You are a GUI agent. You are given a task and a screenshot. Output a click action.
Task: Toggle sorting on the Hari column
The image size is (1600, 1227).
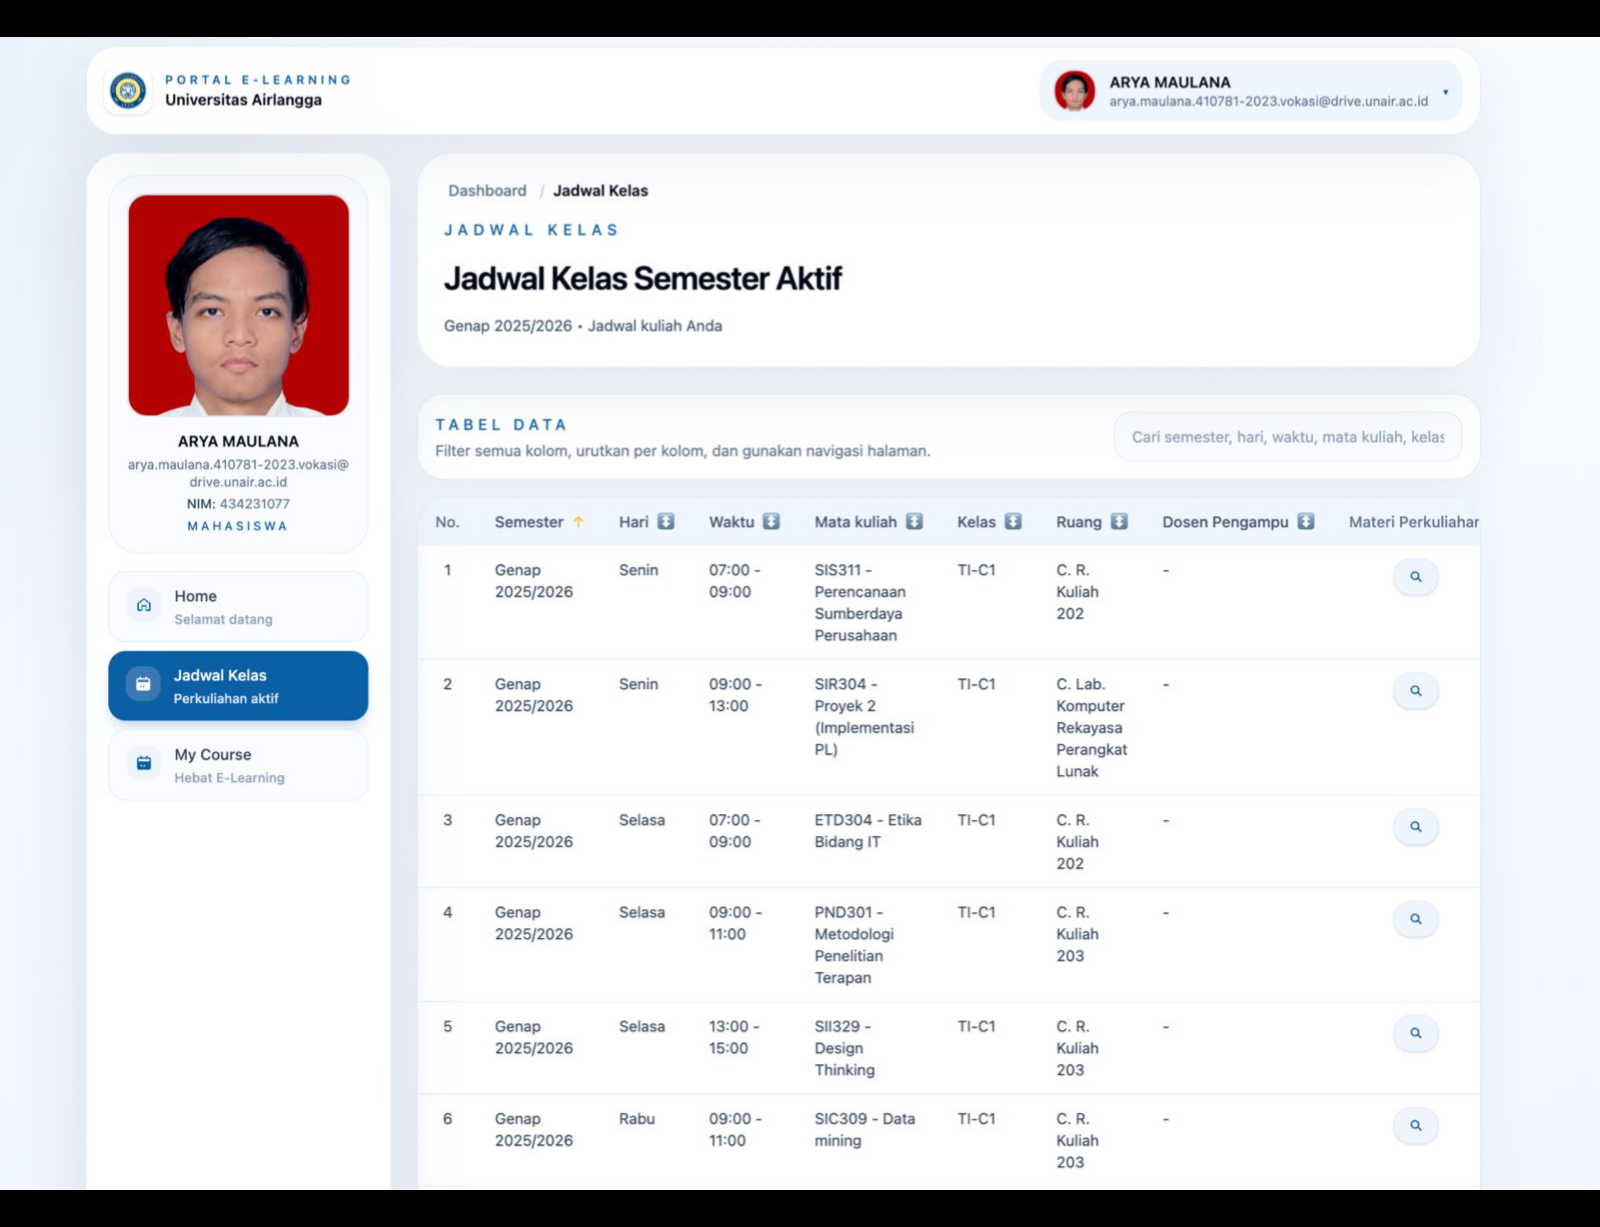(666, 521)
